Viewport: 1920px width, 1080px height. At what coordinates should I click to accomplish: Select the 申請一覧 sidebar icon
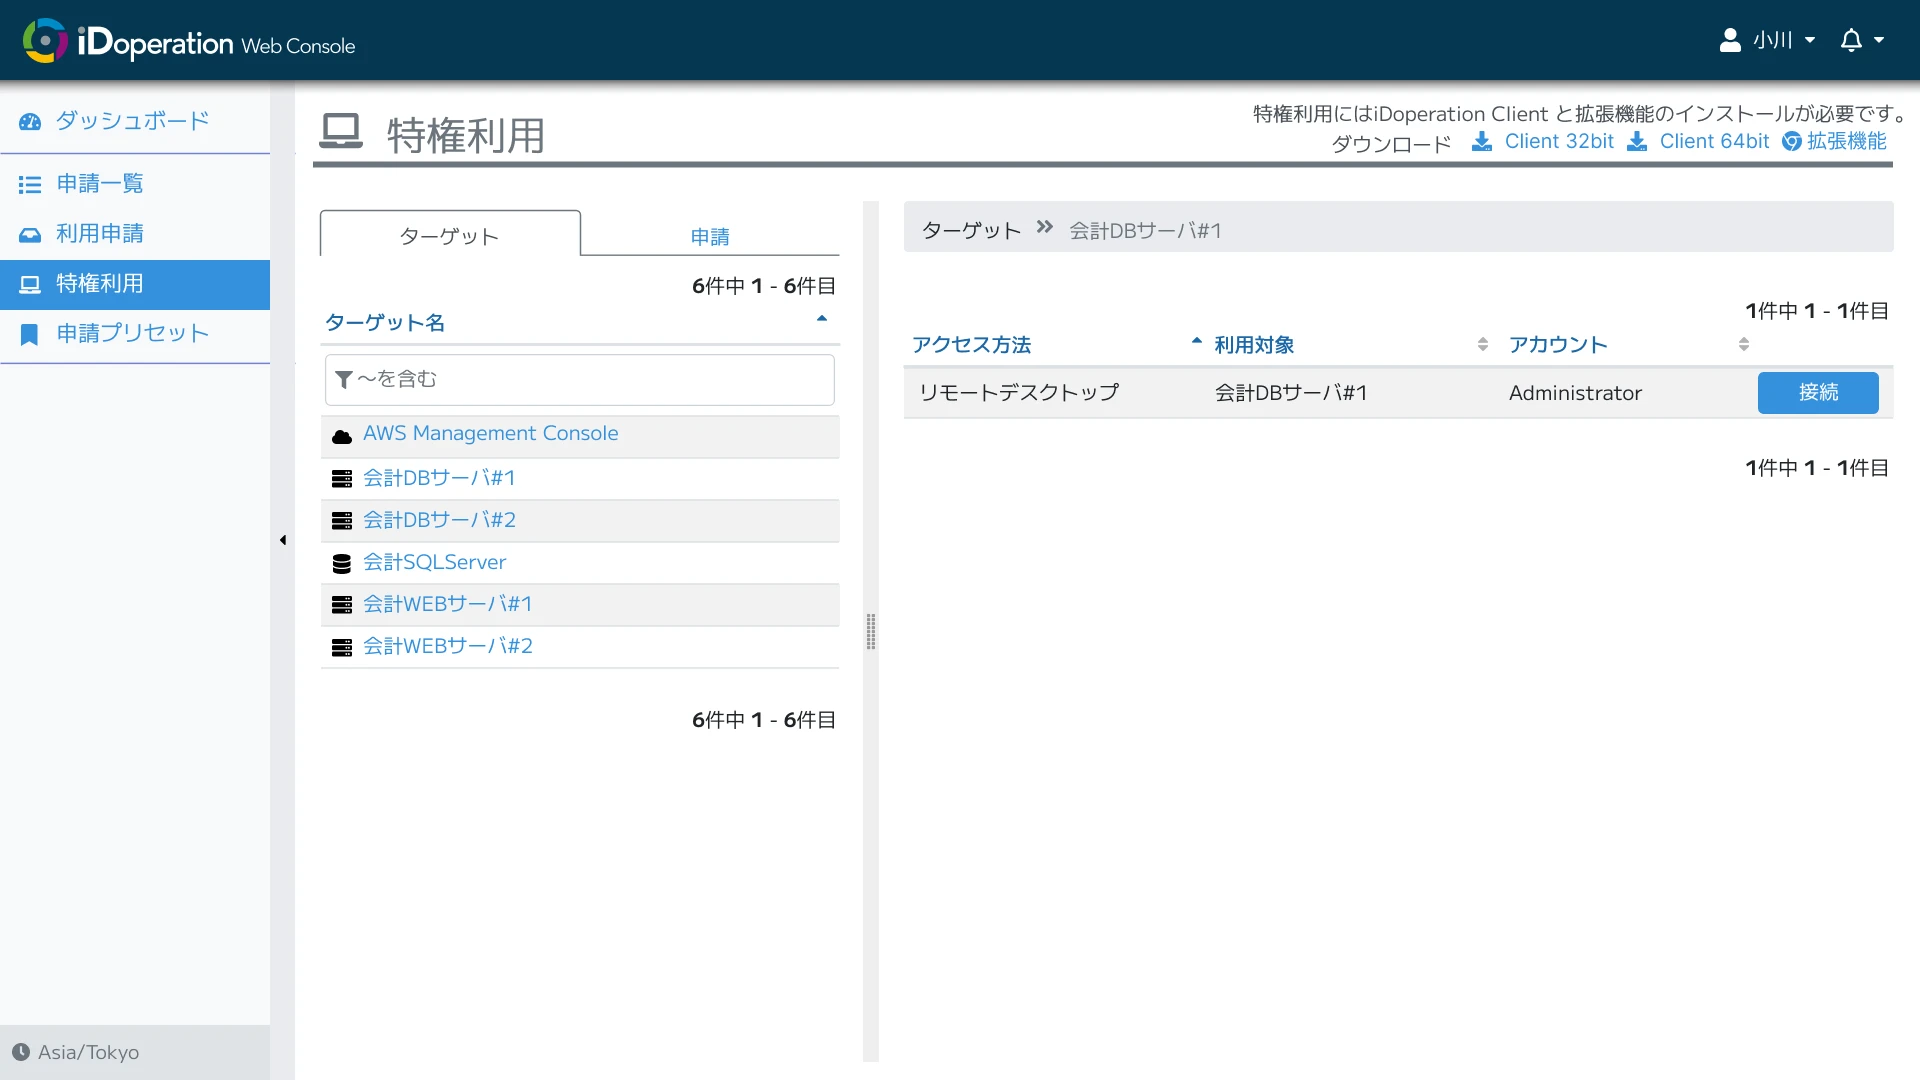(30, 184)
